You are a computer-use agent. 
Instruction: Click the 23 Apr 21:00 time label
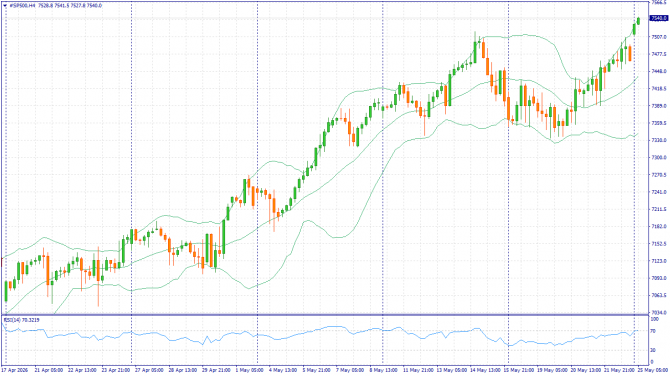tap(116, 370)
